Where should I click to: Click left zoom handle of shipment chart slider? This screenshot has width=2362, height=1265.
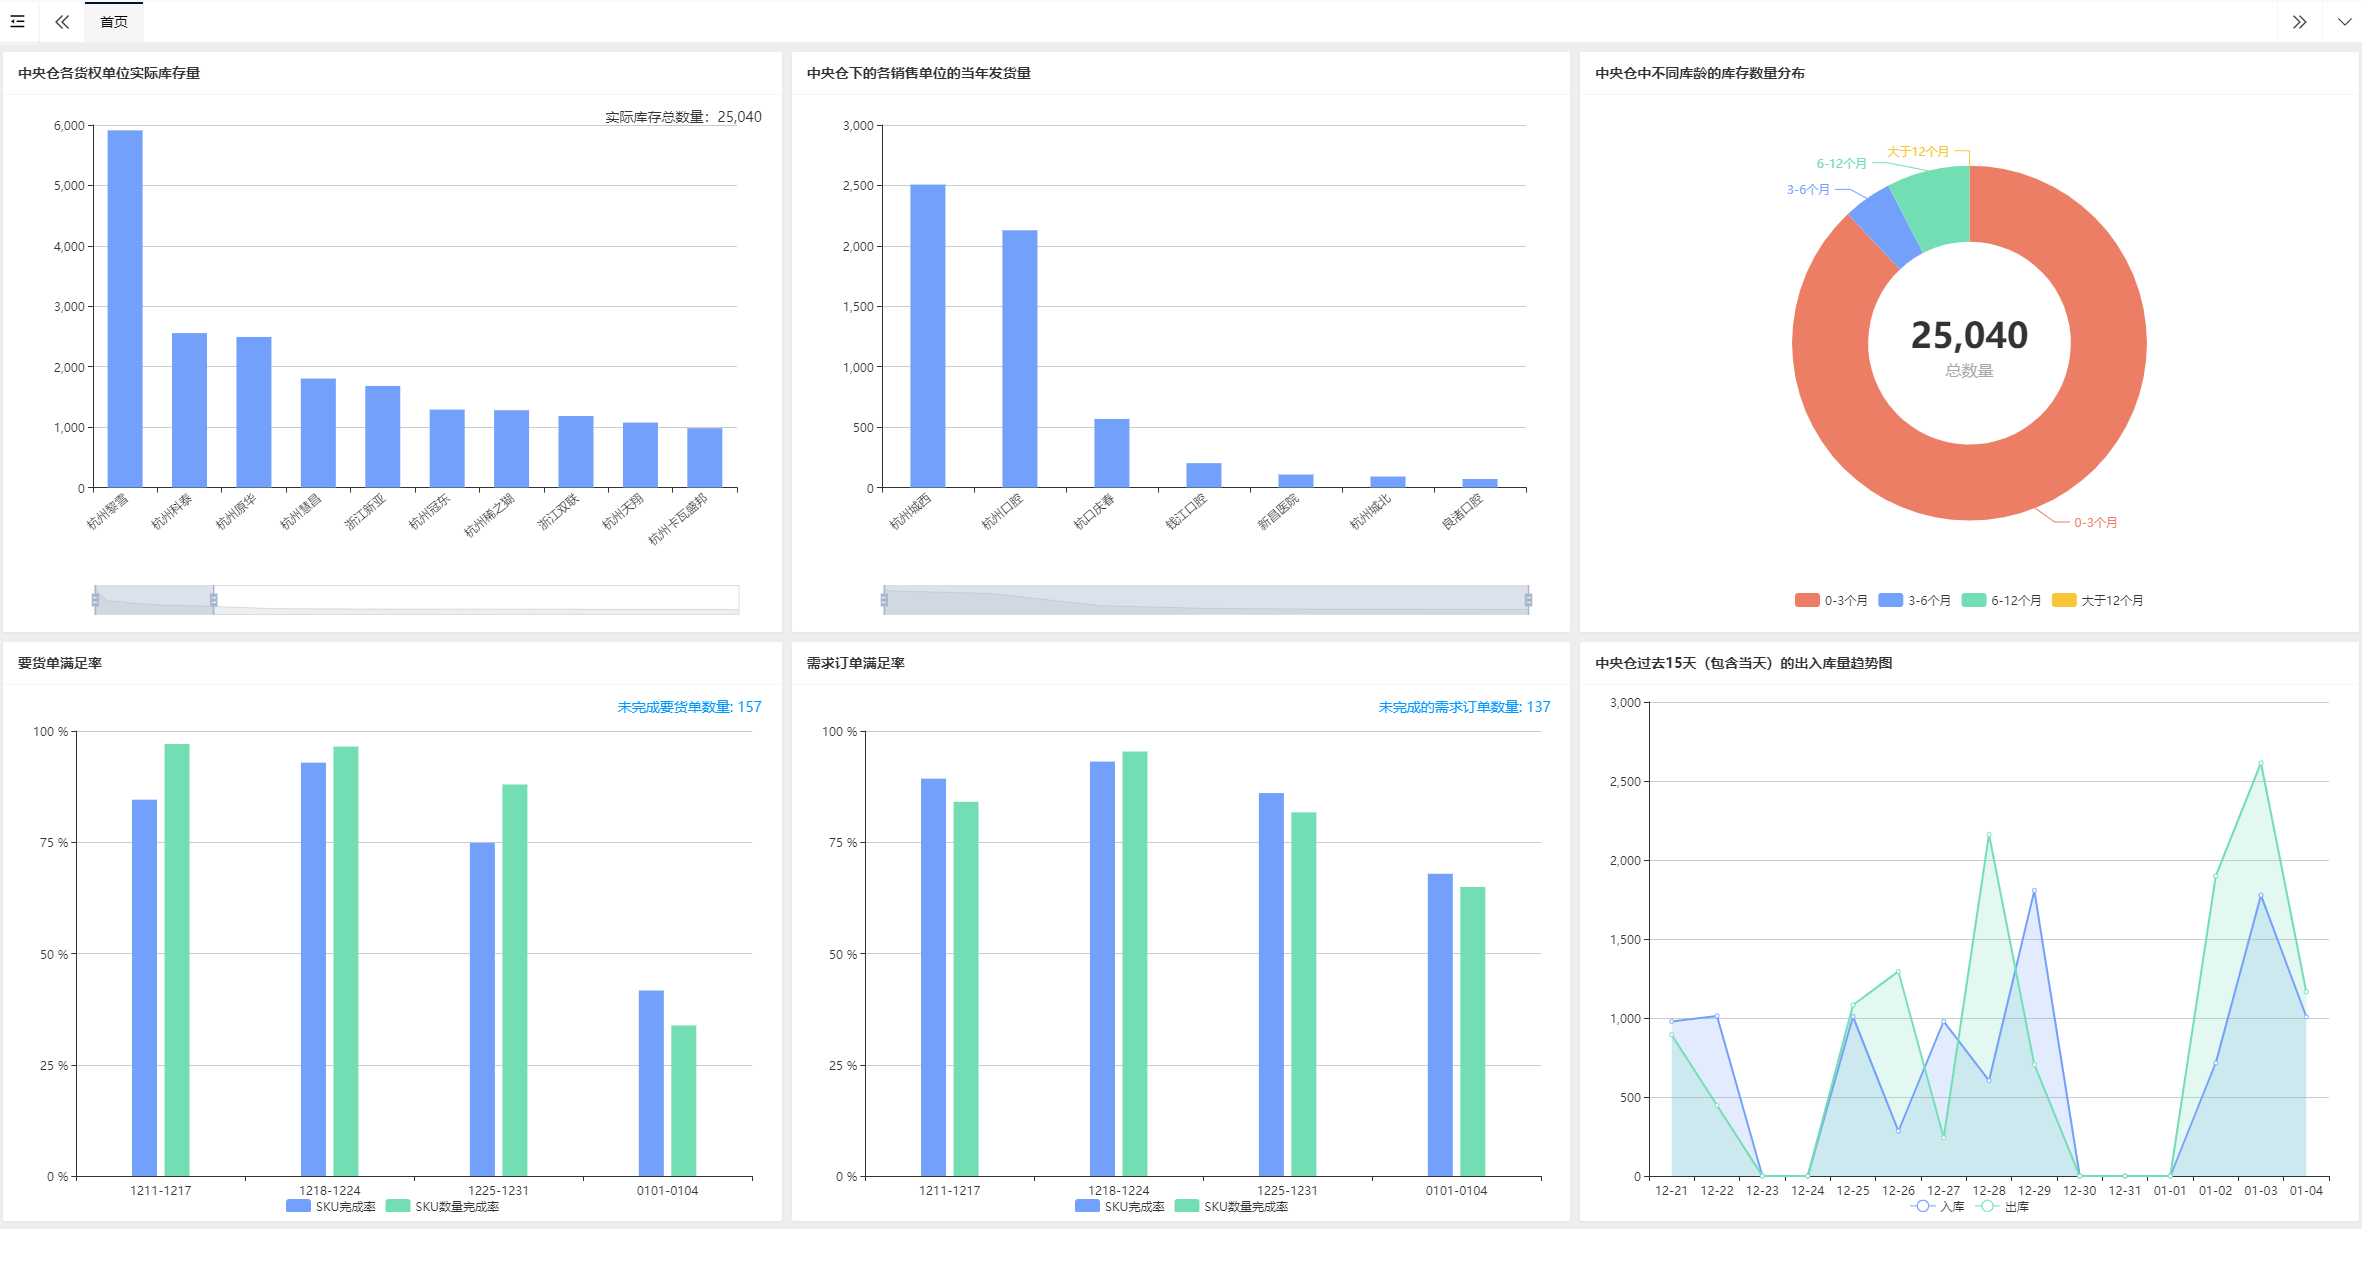(x=884, y=599)
